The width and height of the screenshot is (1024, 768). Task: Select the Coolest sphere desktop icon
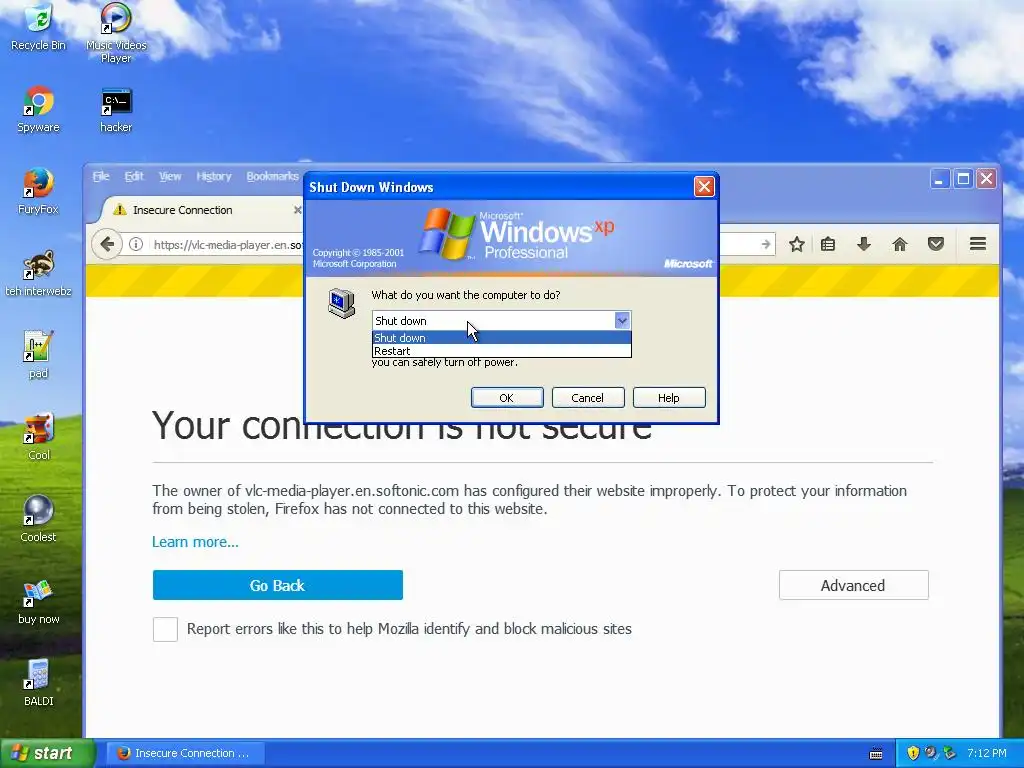coord(39,519)
